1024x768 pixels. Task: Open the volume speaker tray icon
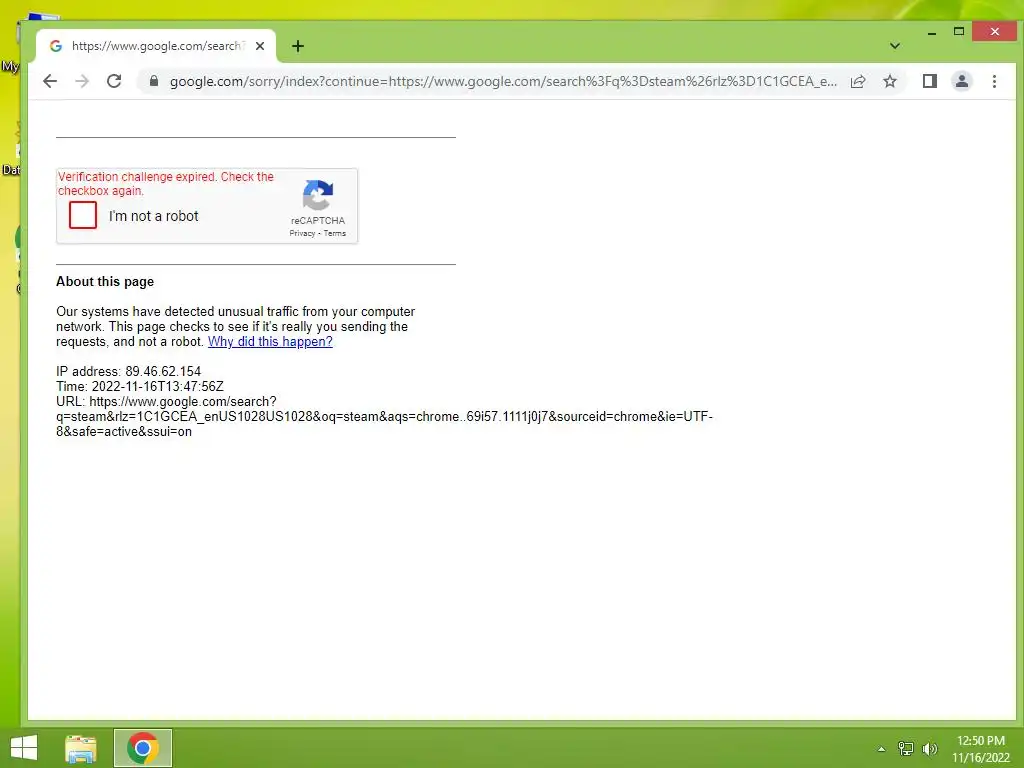pyautogui.click(x=930, y=748)
